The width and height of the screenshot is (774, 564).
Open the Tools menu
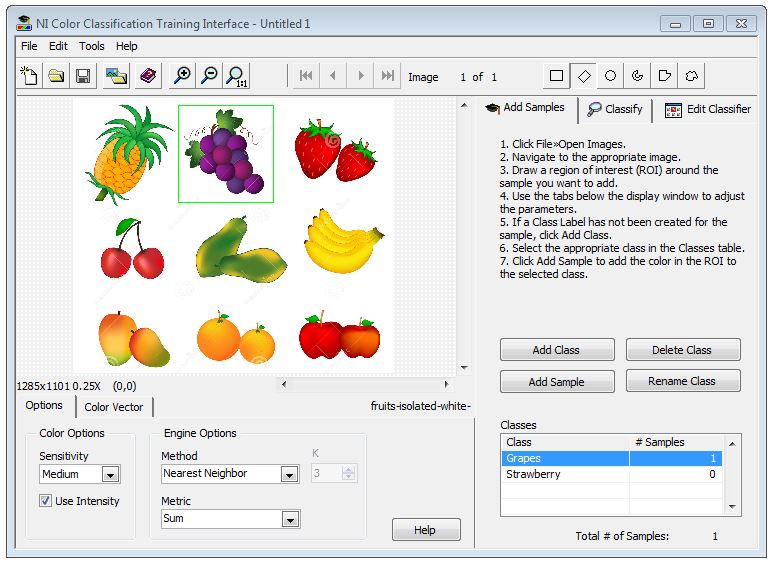pyautogui.click(x=92, y=46)
